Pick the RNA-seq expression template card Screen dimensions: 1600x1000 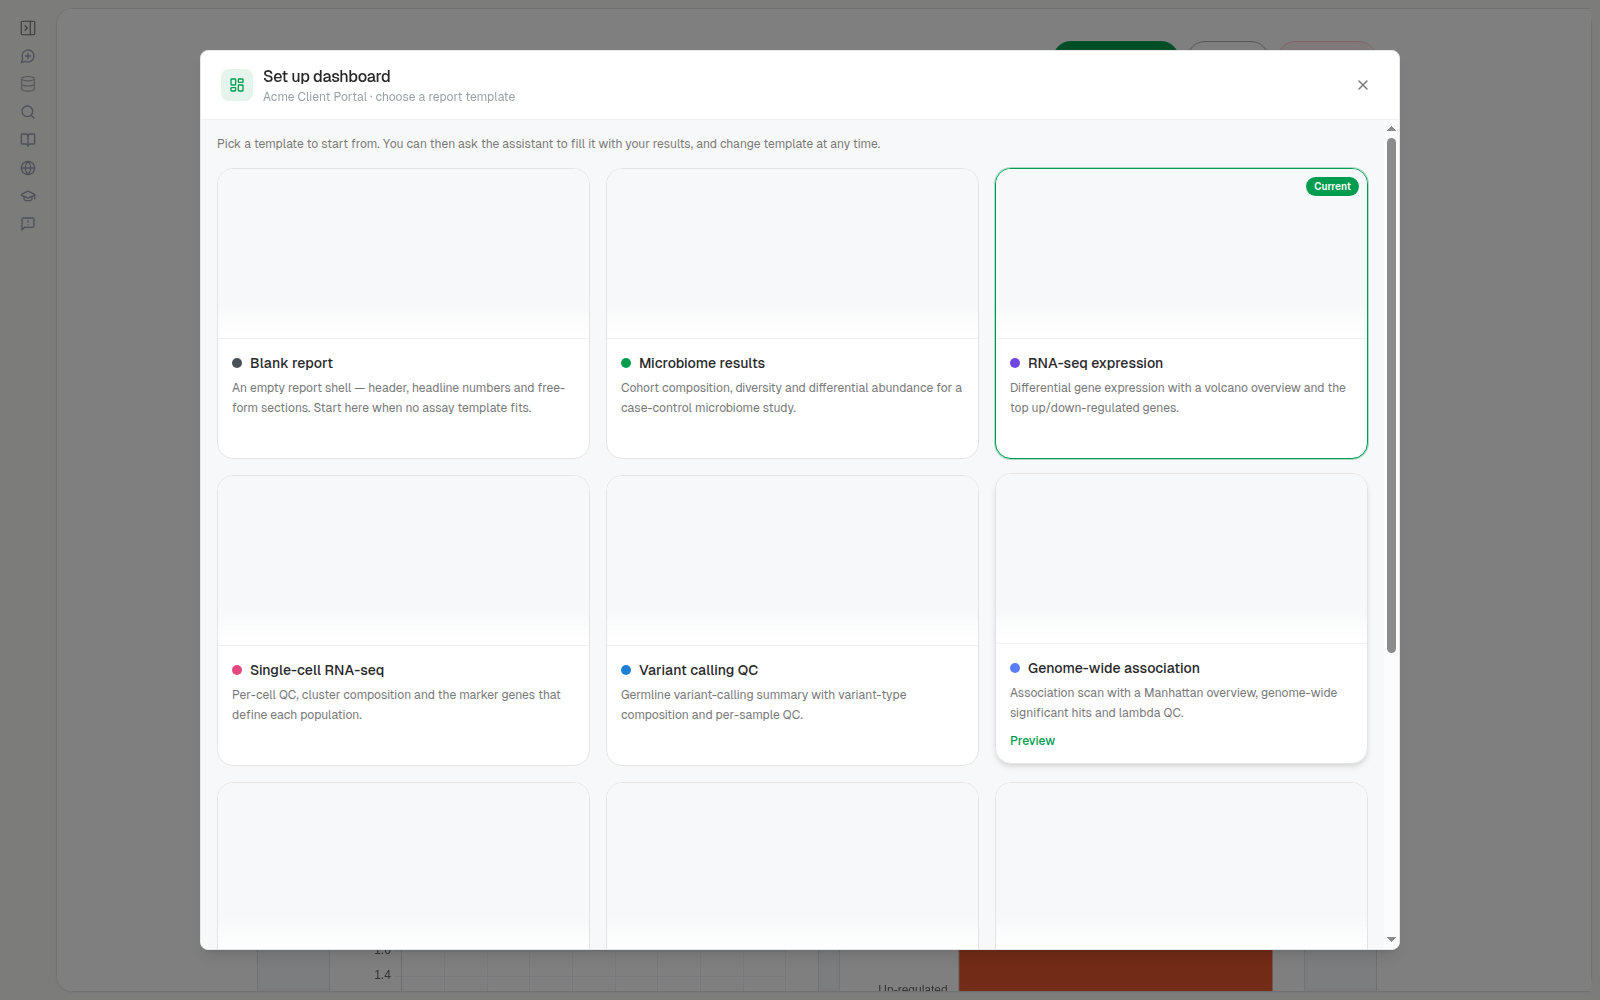tap(1181, 313)
